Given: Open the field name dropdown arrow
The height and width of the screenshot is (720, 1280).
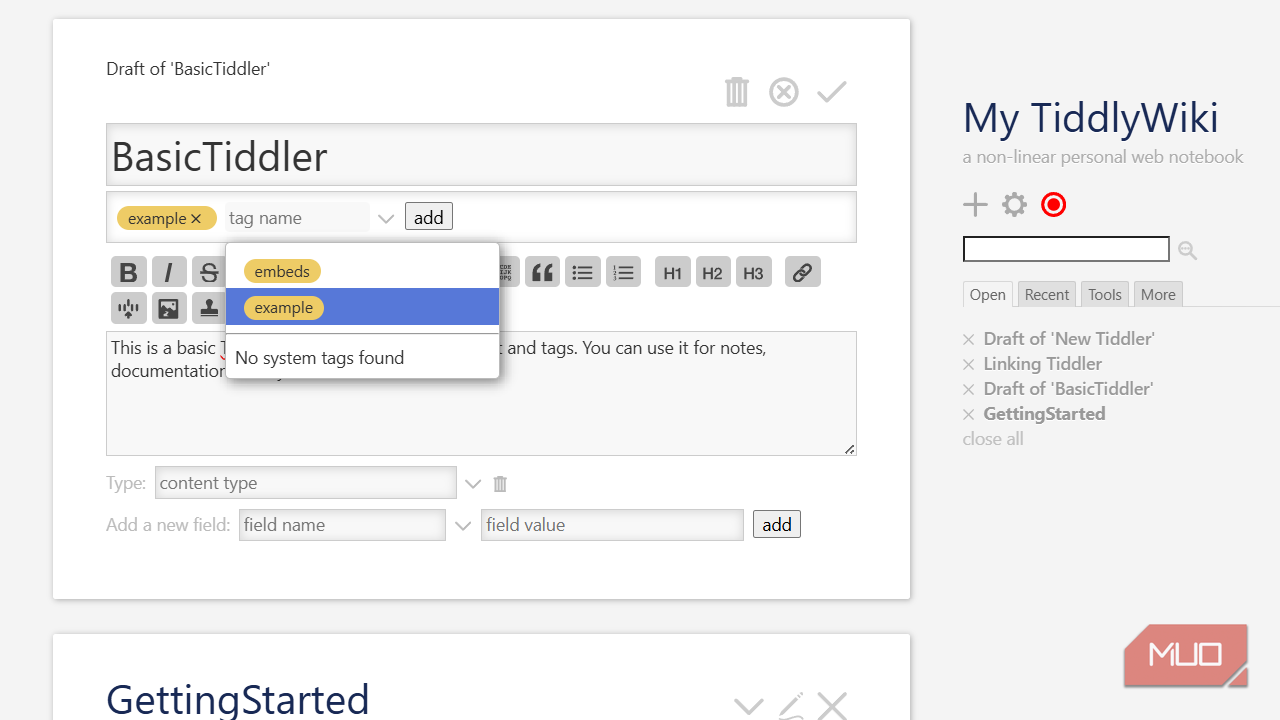Looking at the screenshot, I should [x=462, y=525].
